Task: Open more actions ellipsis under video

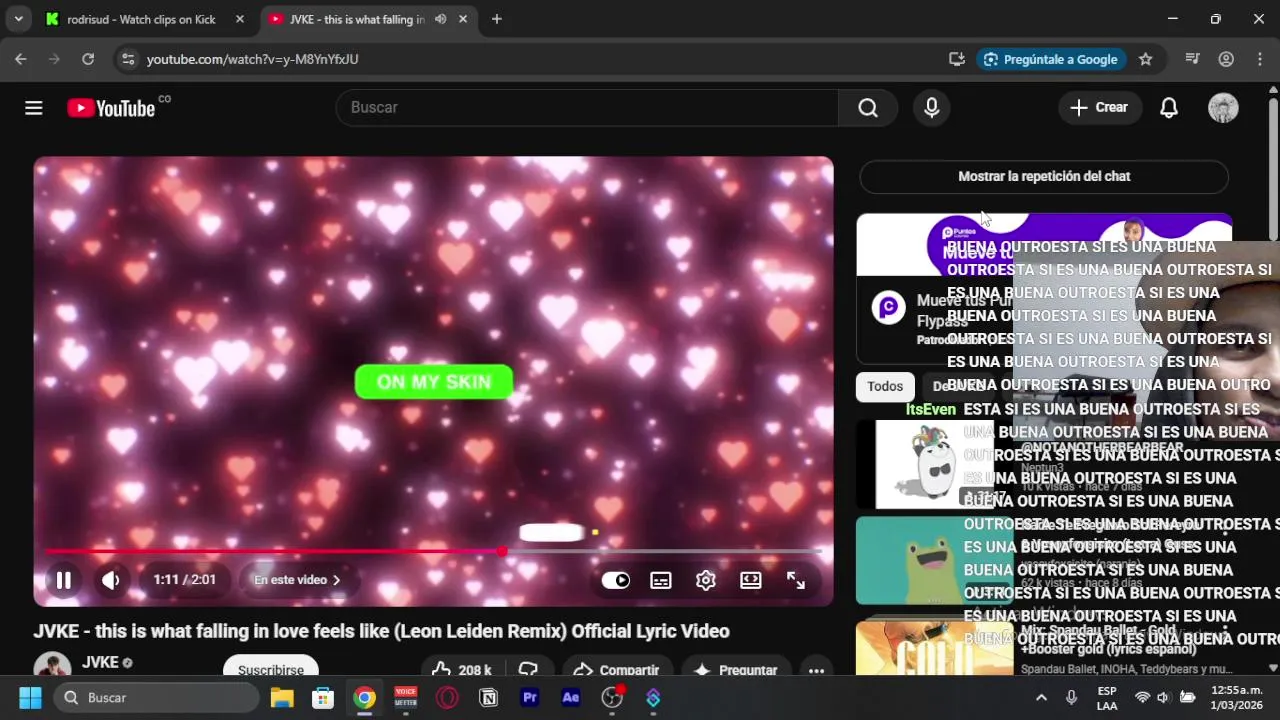Action: pos(816,670)
